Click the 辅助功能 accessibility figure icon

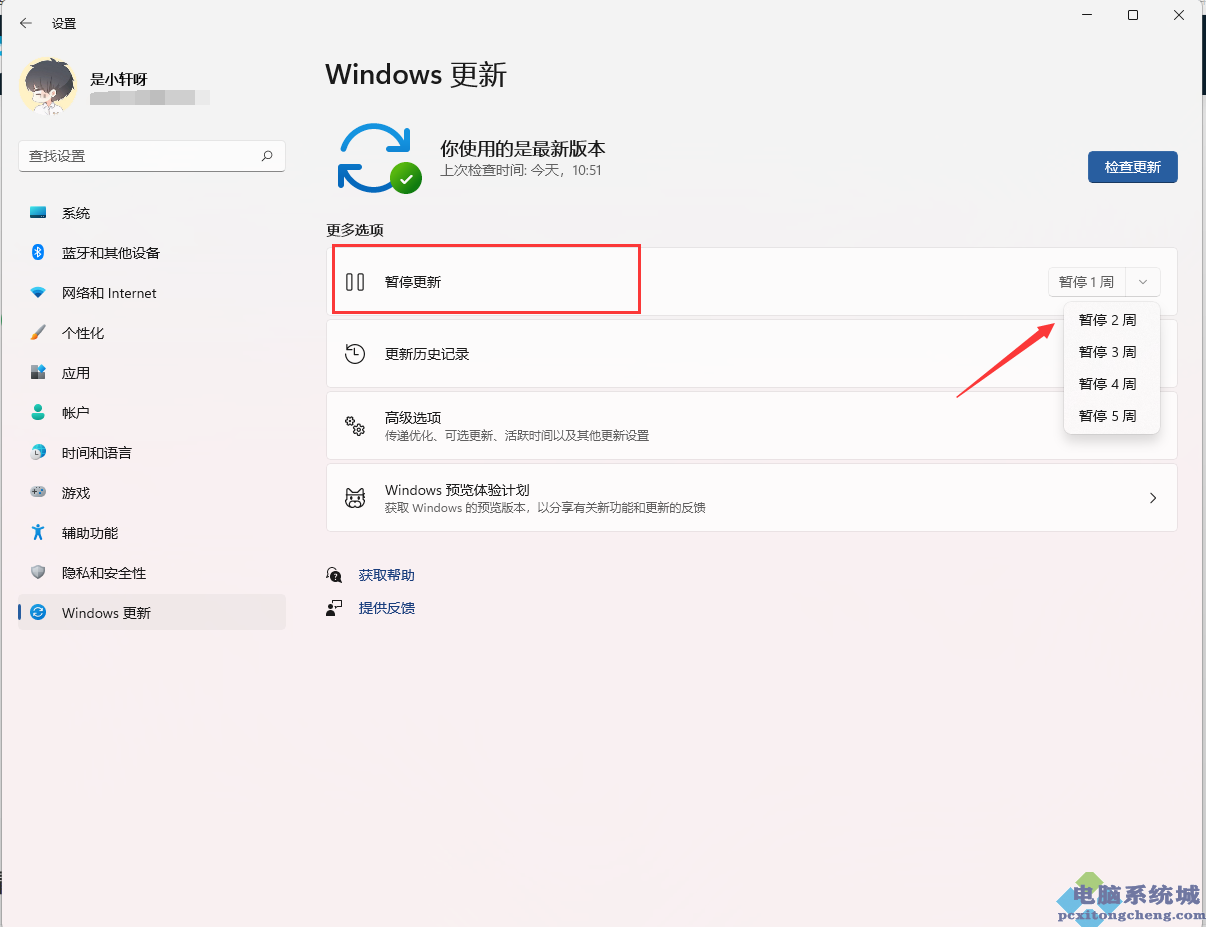point(38,533)
